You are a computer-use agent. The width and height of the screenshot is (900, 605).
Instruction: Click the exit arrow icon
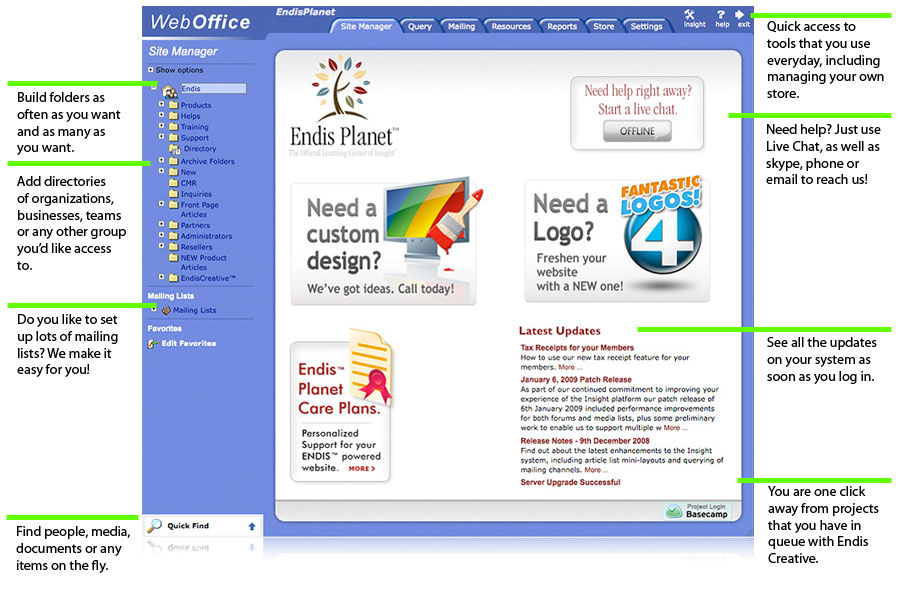coord(739,14)
